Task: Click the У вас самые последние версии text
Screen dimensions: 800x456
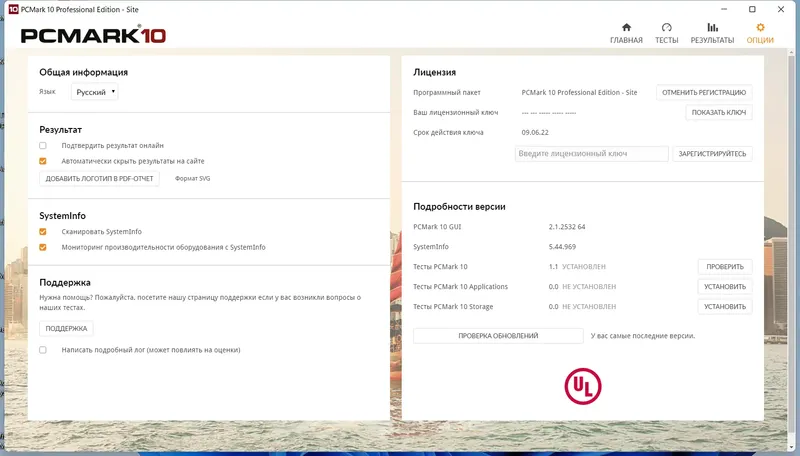Action: coord(643,336)
